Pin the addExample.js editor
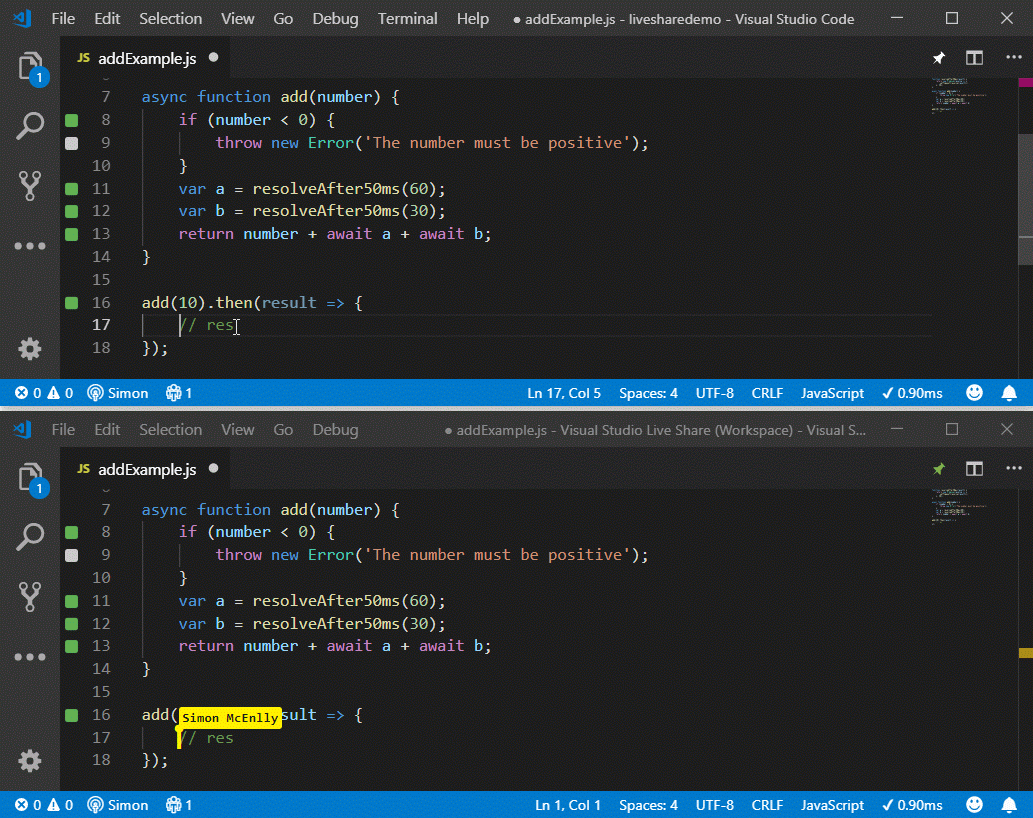 (x=938, y=58)
